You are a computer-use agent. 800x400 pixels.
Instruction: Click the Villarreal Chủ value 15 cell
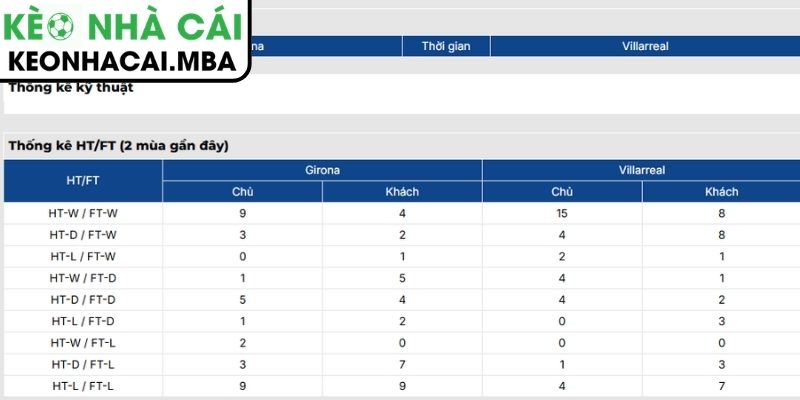pos(562,213)
